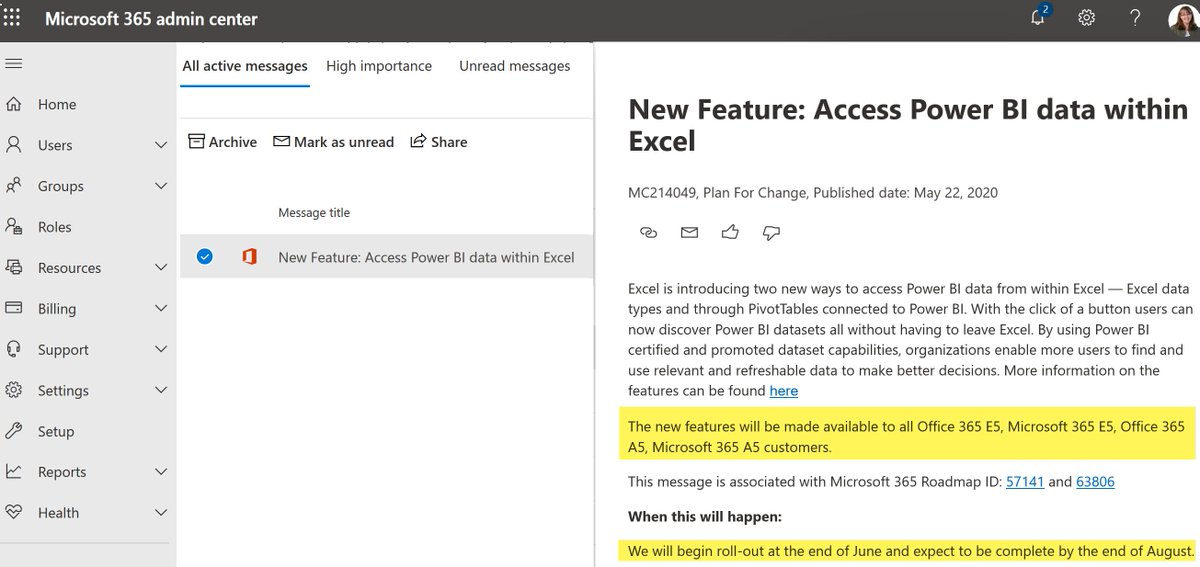This screenshot has height=567, width=1200.
Task: Open the app launcher waffle icon
Action: point(12,18)
